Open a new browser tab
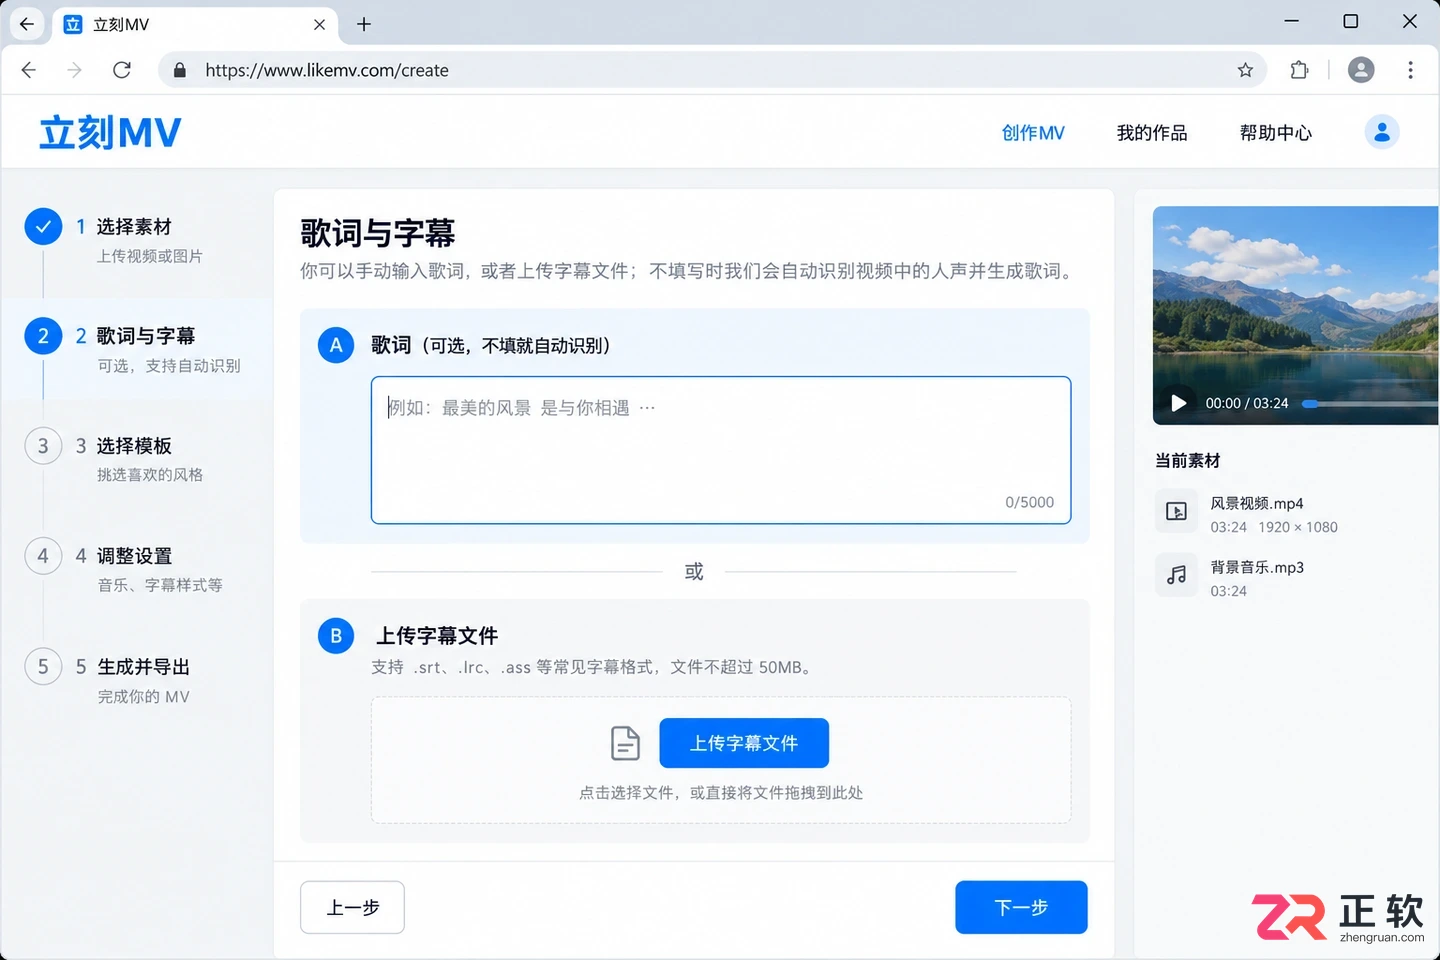This screenshot has height=960, width=1440. [364, 24]
